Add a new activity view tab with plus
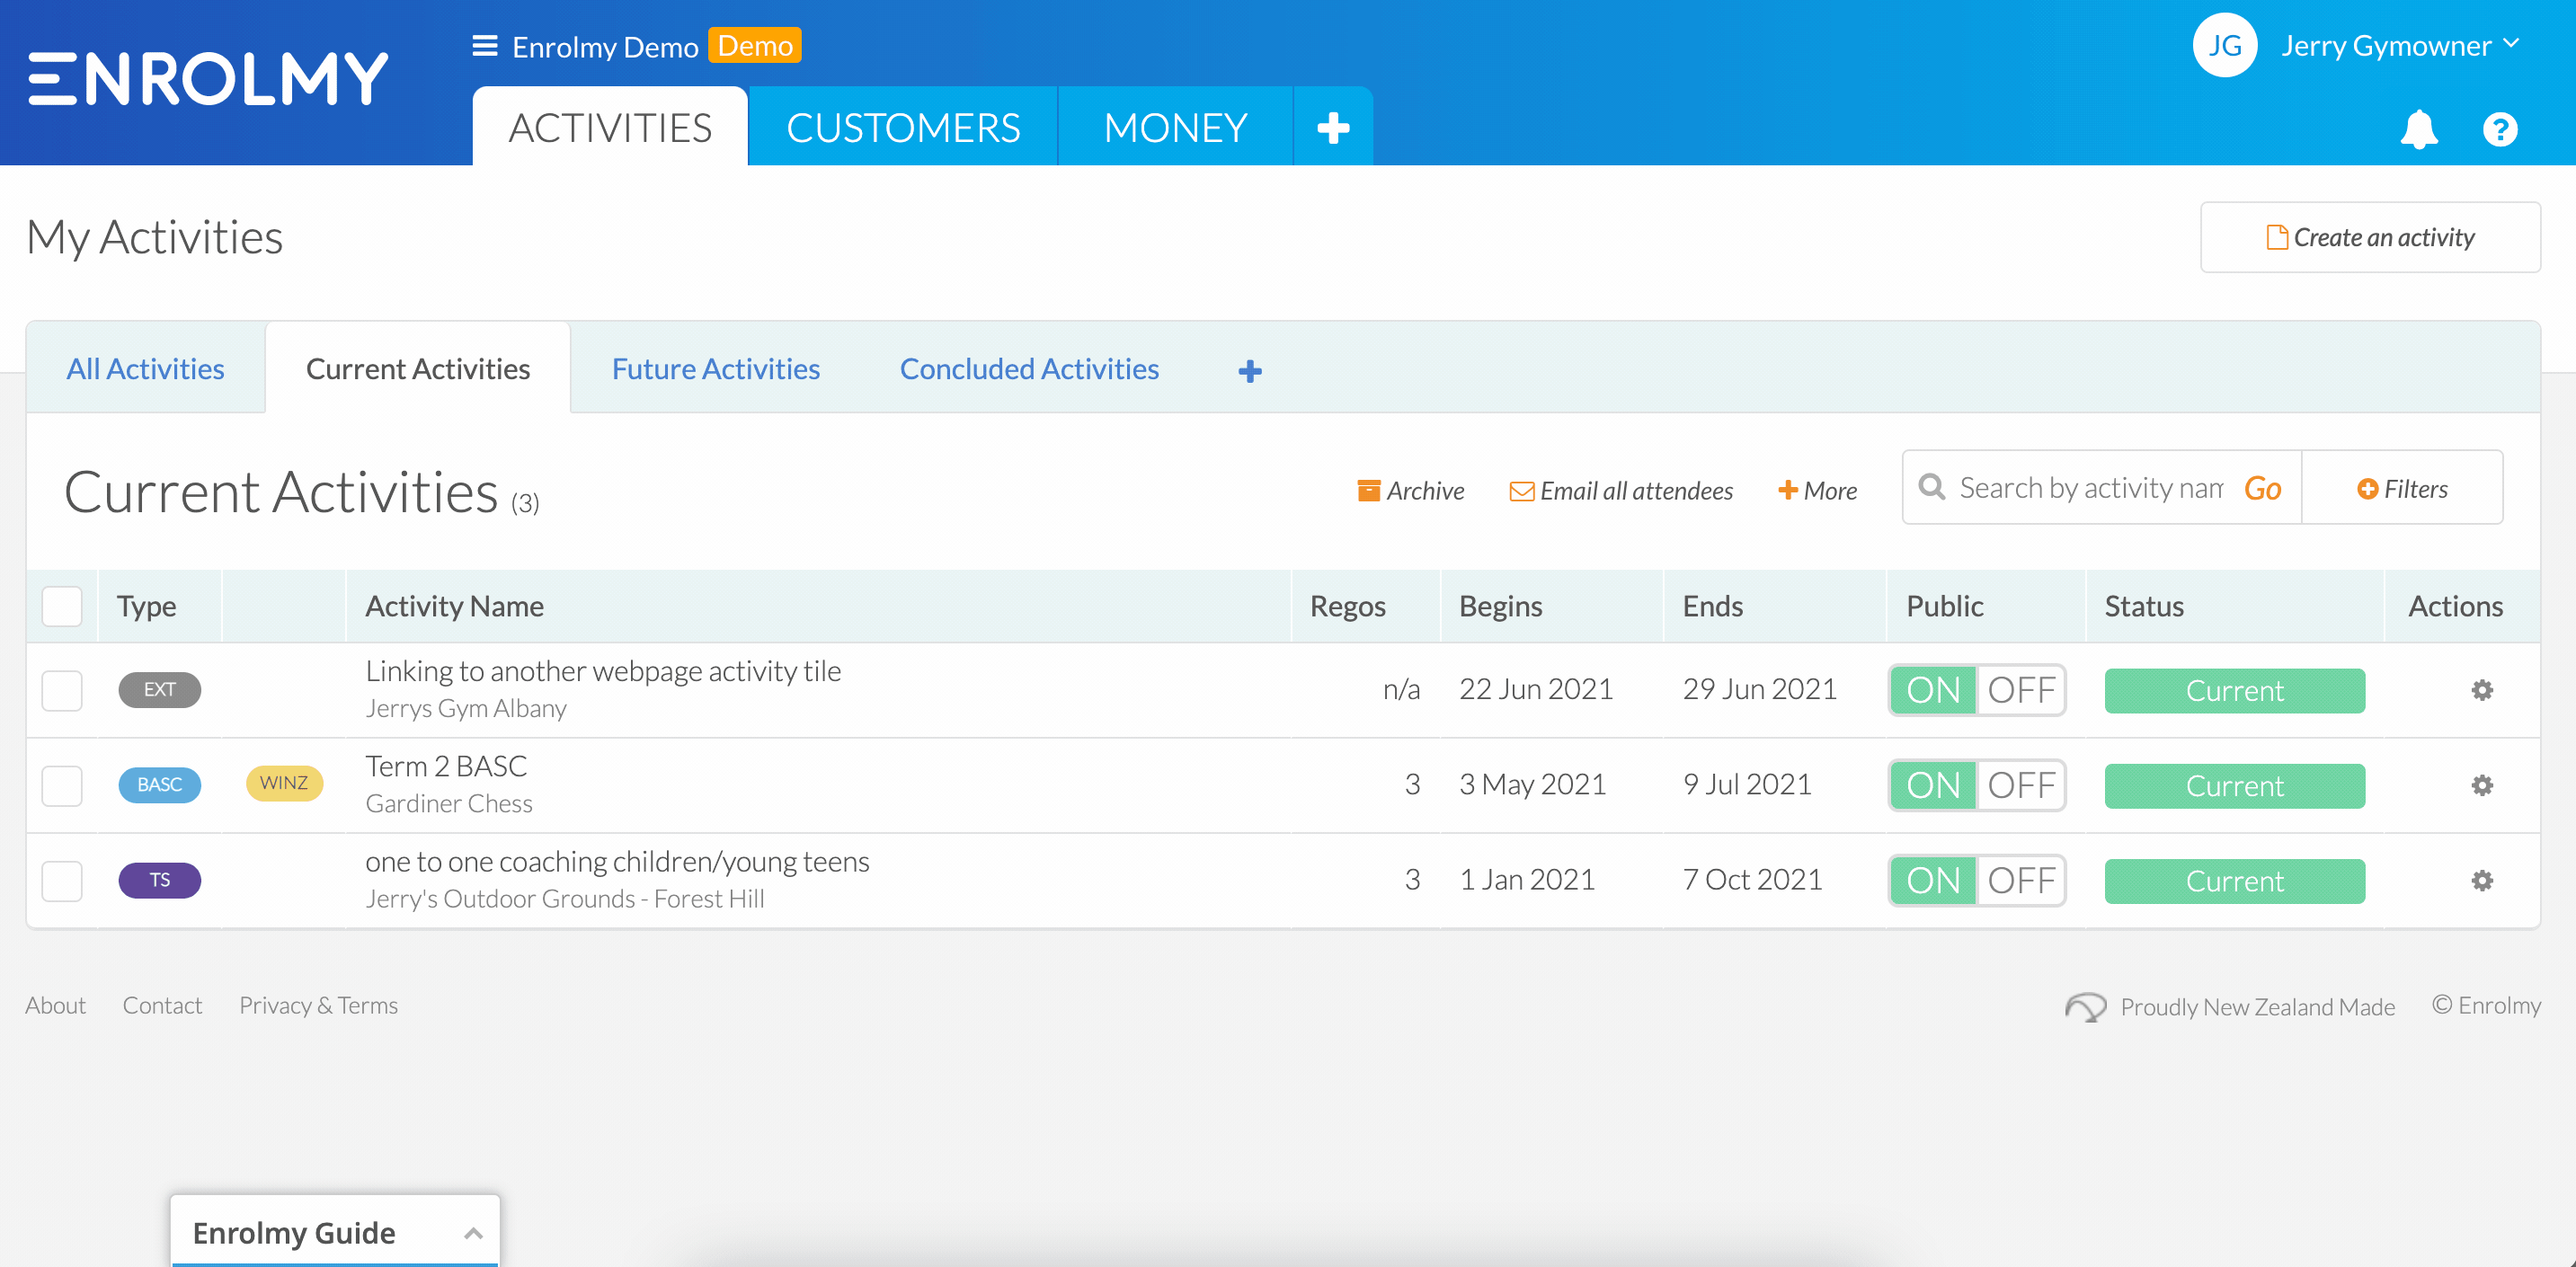Viewport: 2576px width, 1267px height. [x=1249, y=371]
